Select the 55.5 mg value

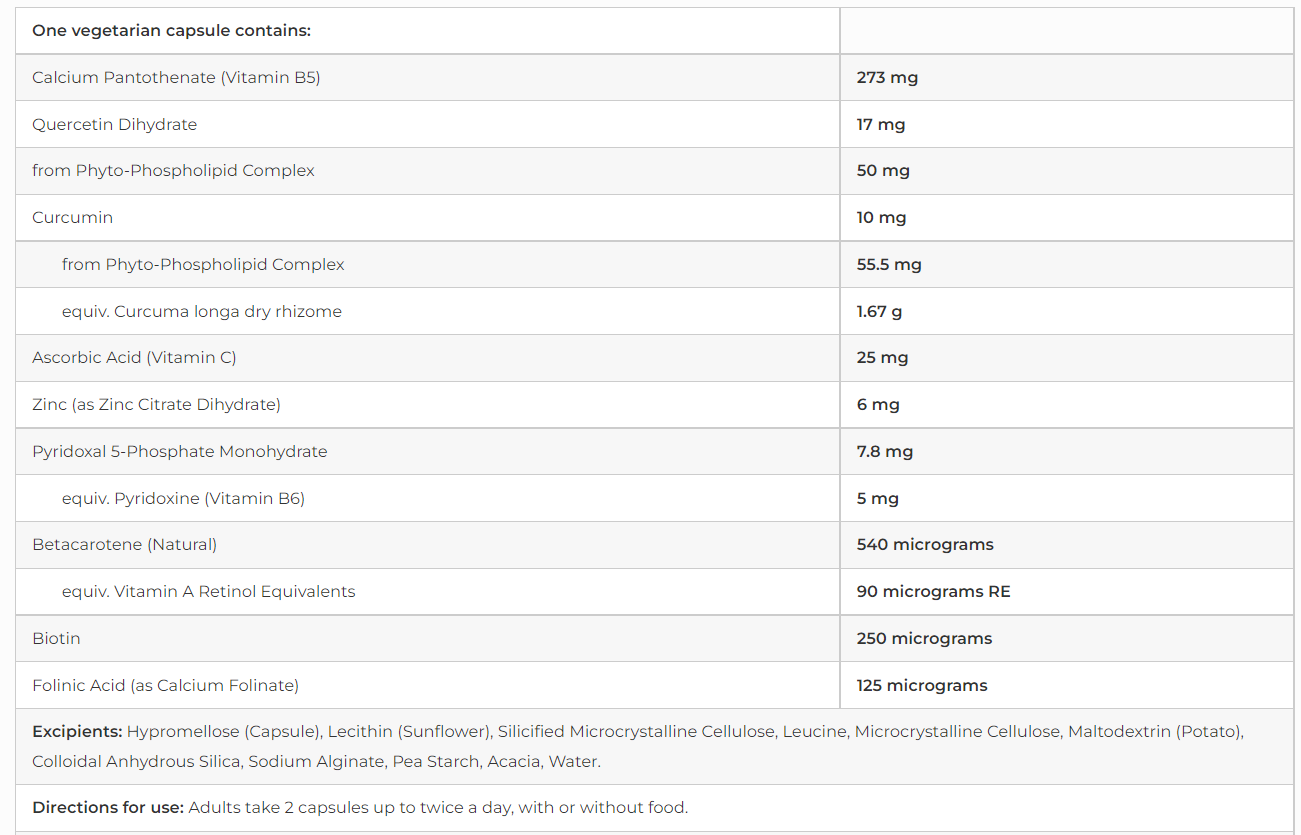tap(889, 264)
